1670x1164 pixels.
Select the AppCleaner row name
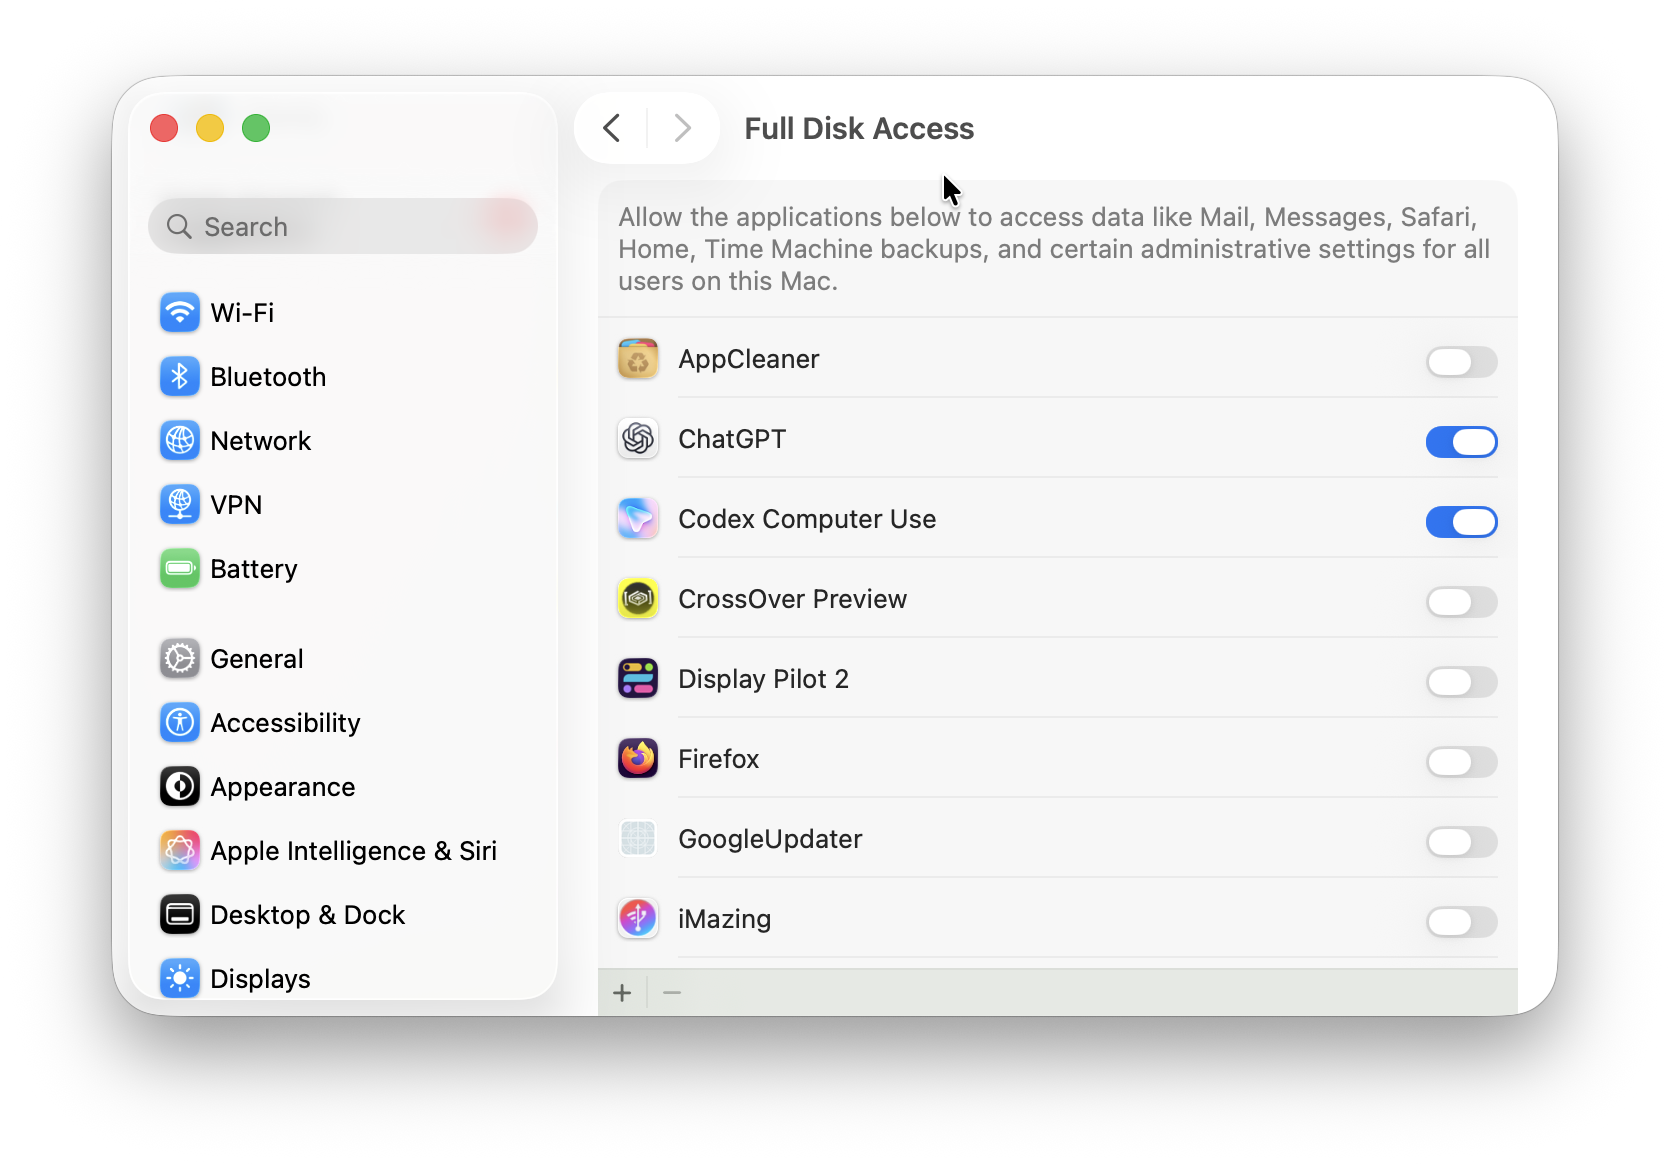pyautogui.click(x=749, y=359)
